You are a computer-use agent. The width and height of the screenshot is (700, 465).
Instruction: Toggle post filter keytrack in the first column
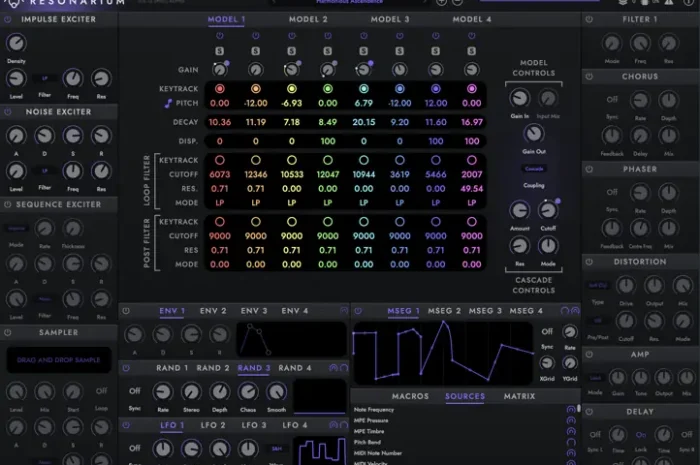(220, 221)
